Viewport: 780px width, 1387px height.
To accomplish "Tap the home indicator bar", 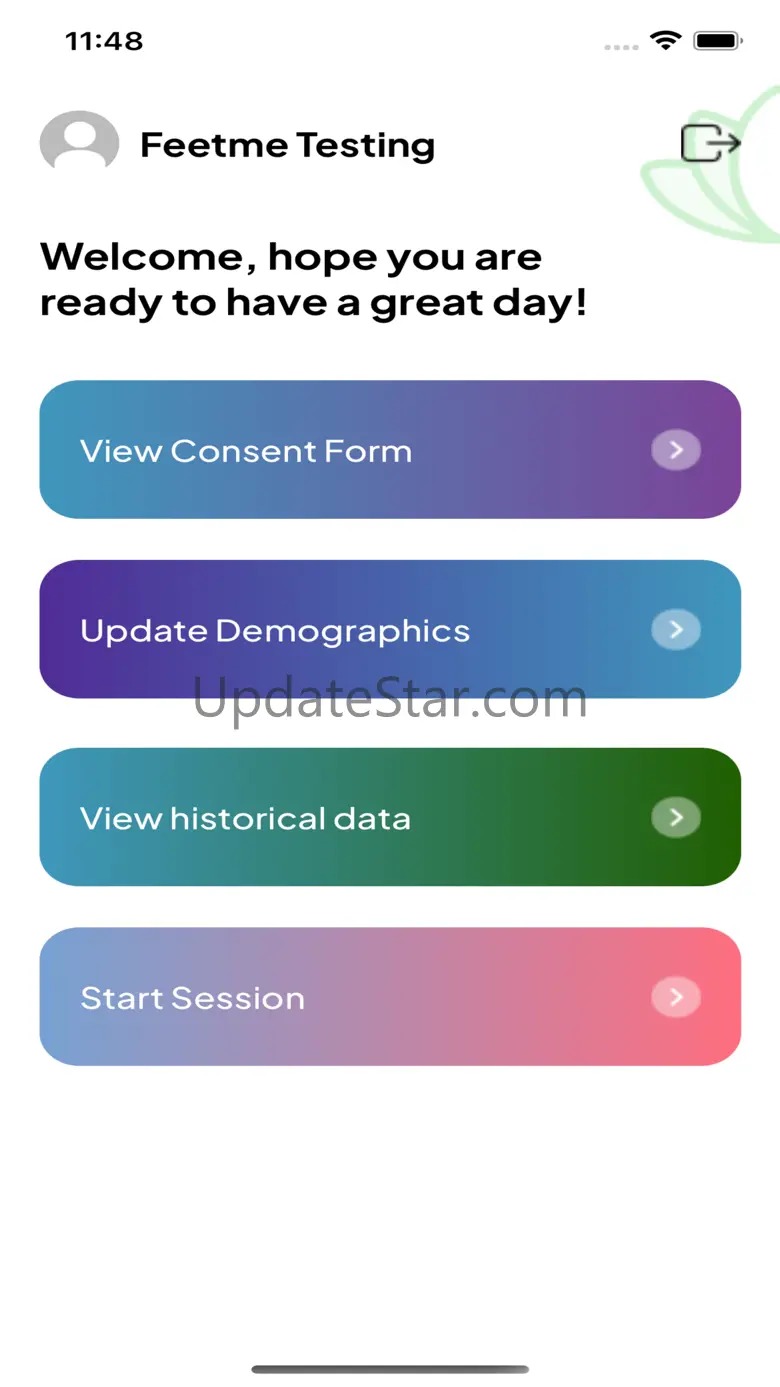I will [390, 1369].
